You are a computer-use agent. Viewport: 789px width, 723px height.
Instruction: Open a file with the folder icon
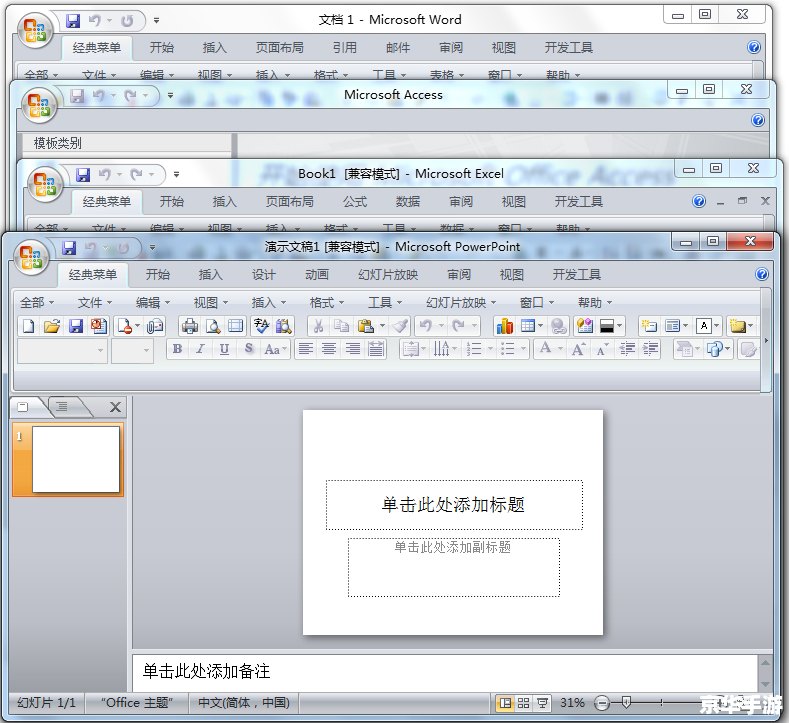[x=52, y=326]
